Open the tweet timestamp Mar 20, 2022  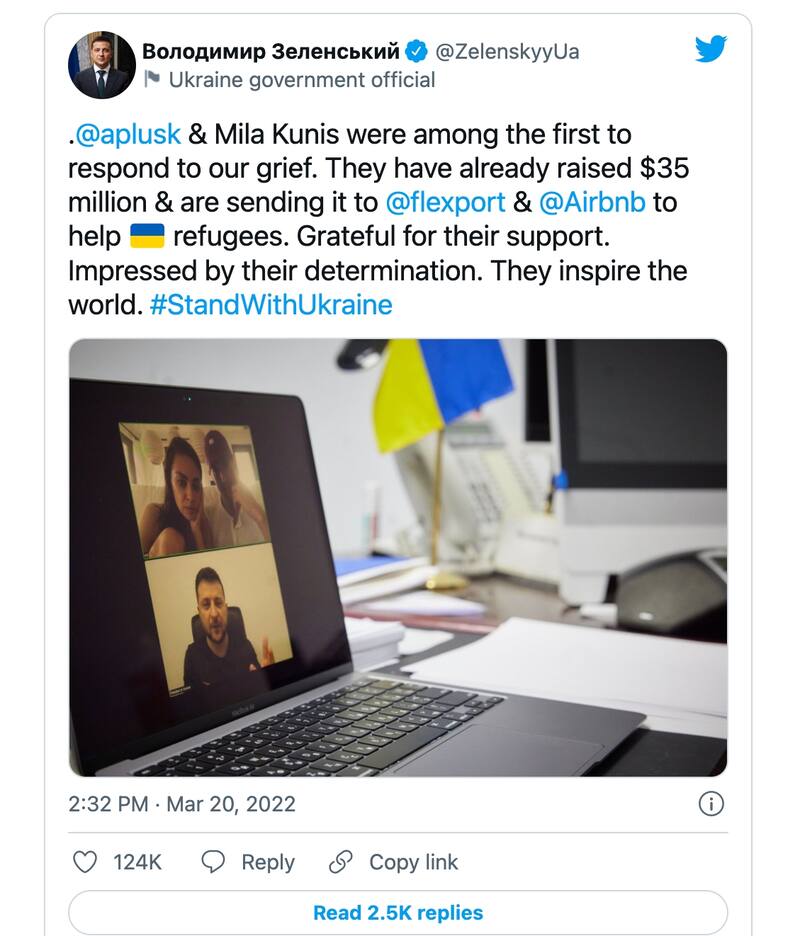pos(229,804)
